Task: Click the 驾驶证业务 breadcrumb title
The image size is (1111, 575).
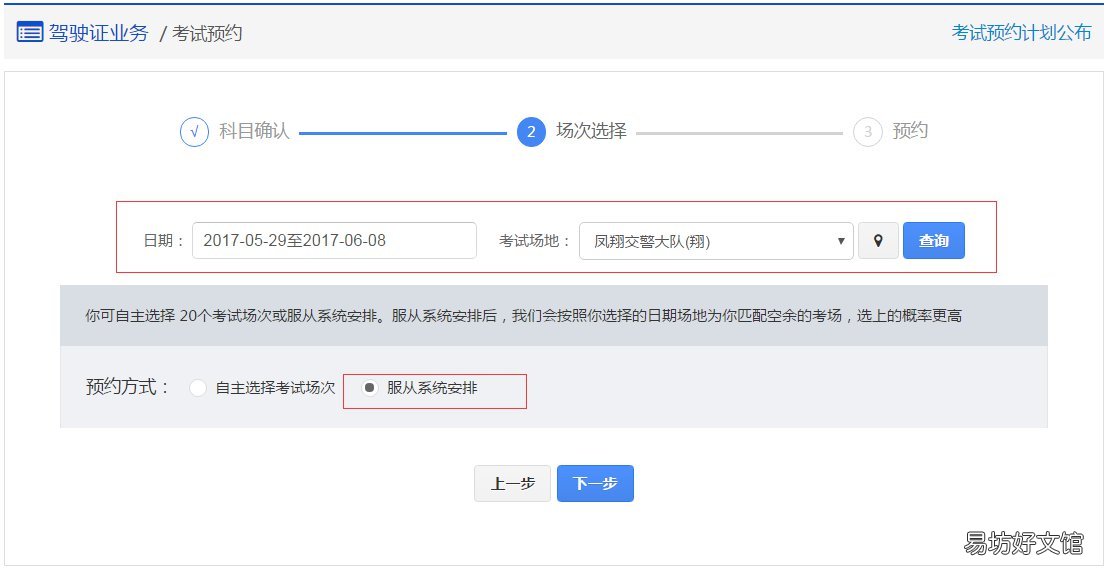Action: pos(98,33)
